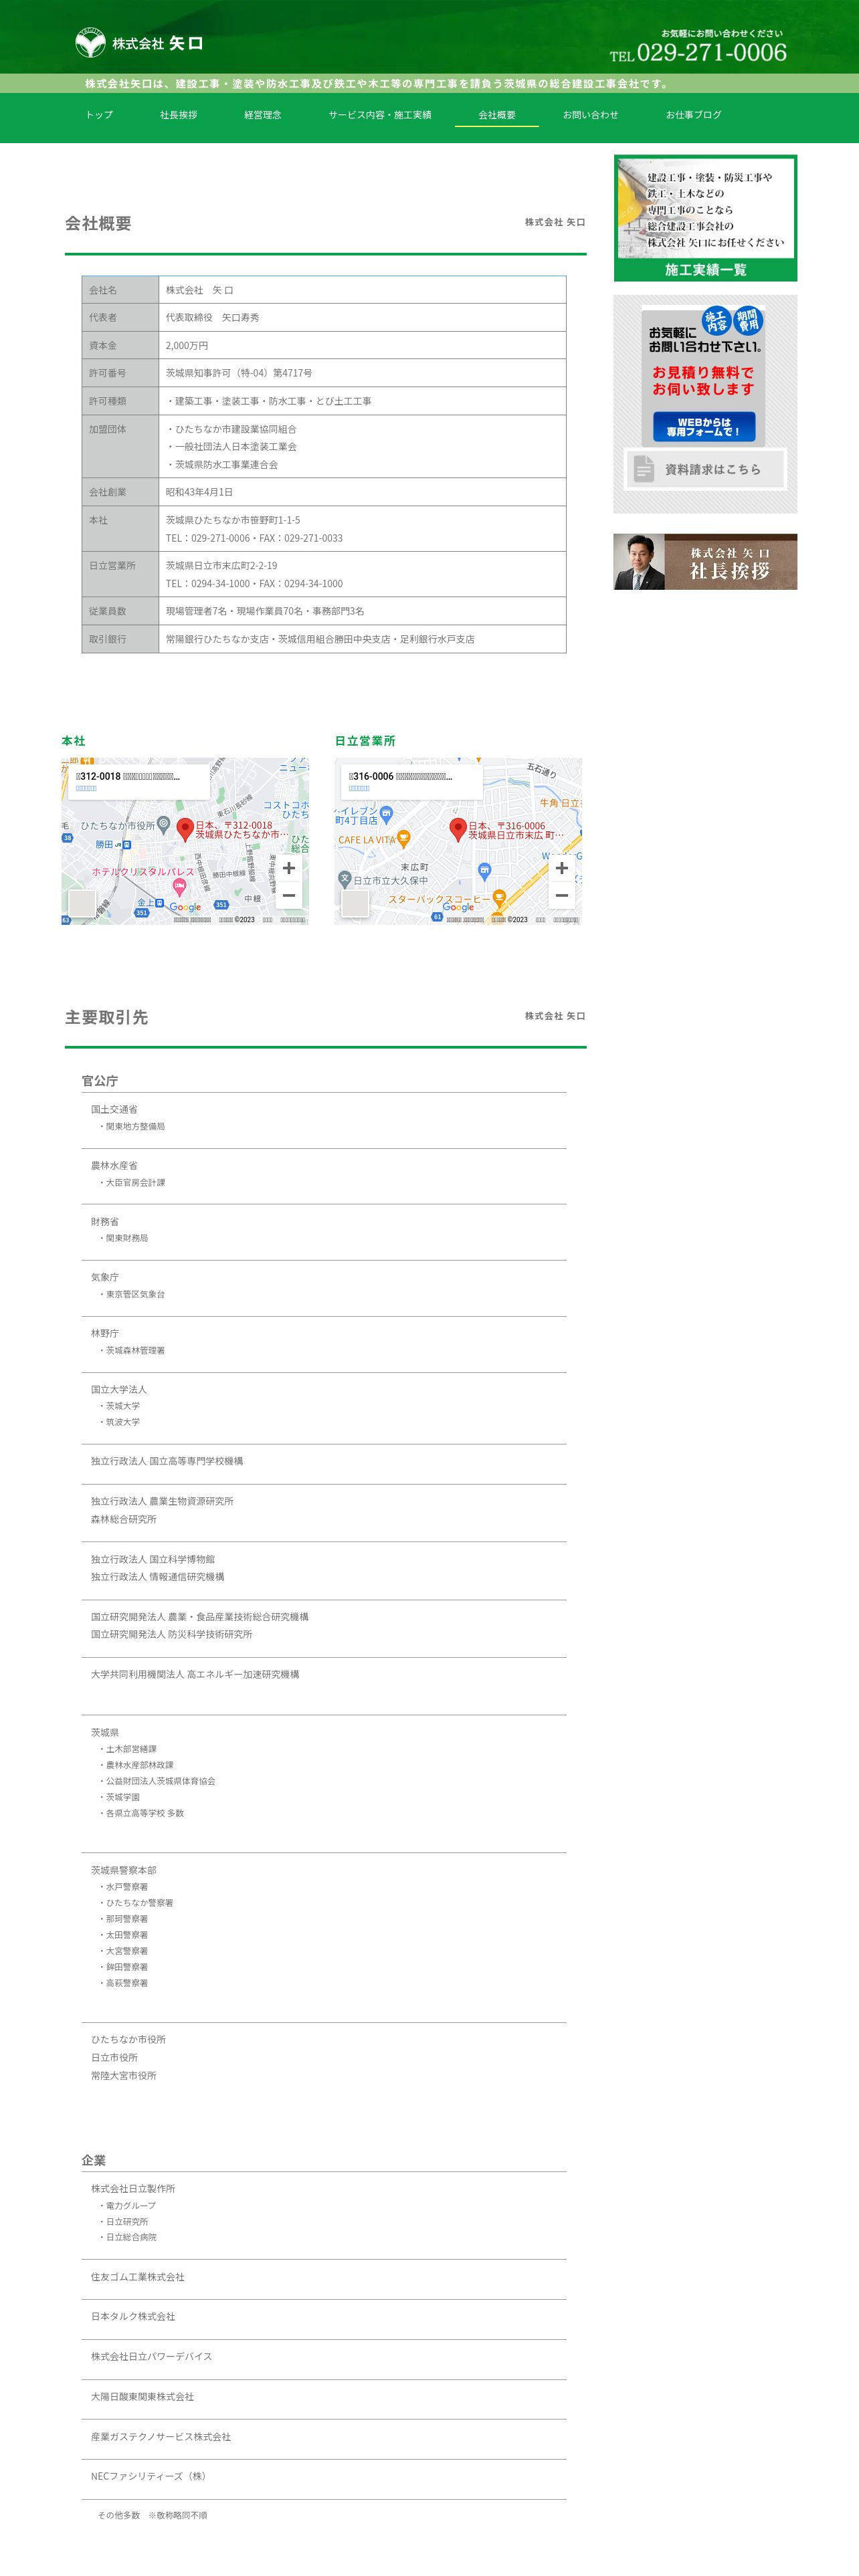This screenshot has width=859, height=2576.
Task: Open the 社長挨拶 navigation item
Action: pos(178,115)
